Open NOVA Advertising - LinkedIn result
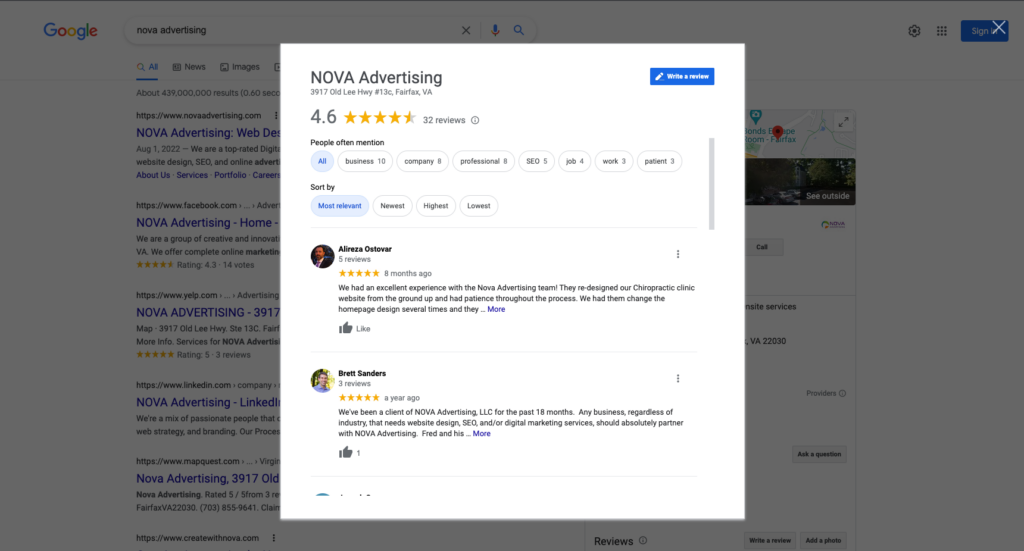Viewport: 1024px width, 551px height. click(x=208, y=403)
